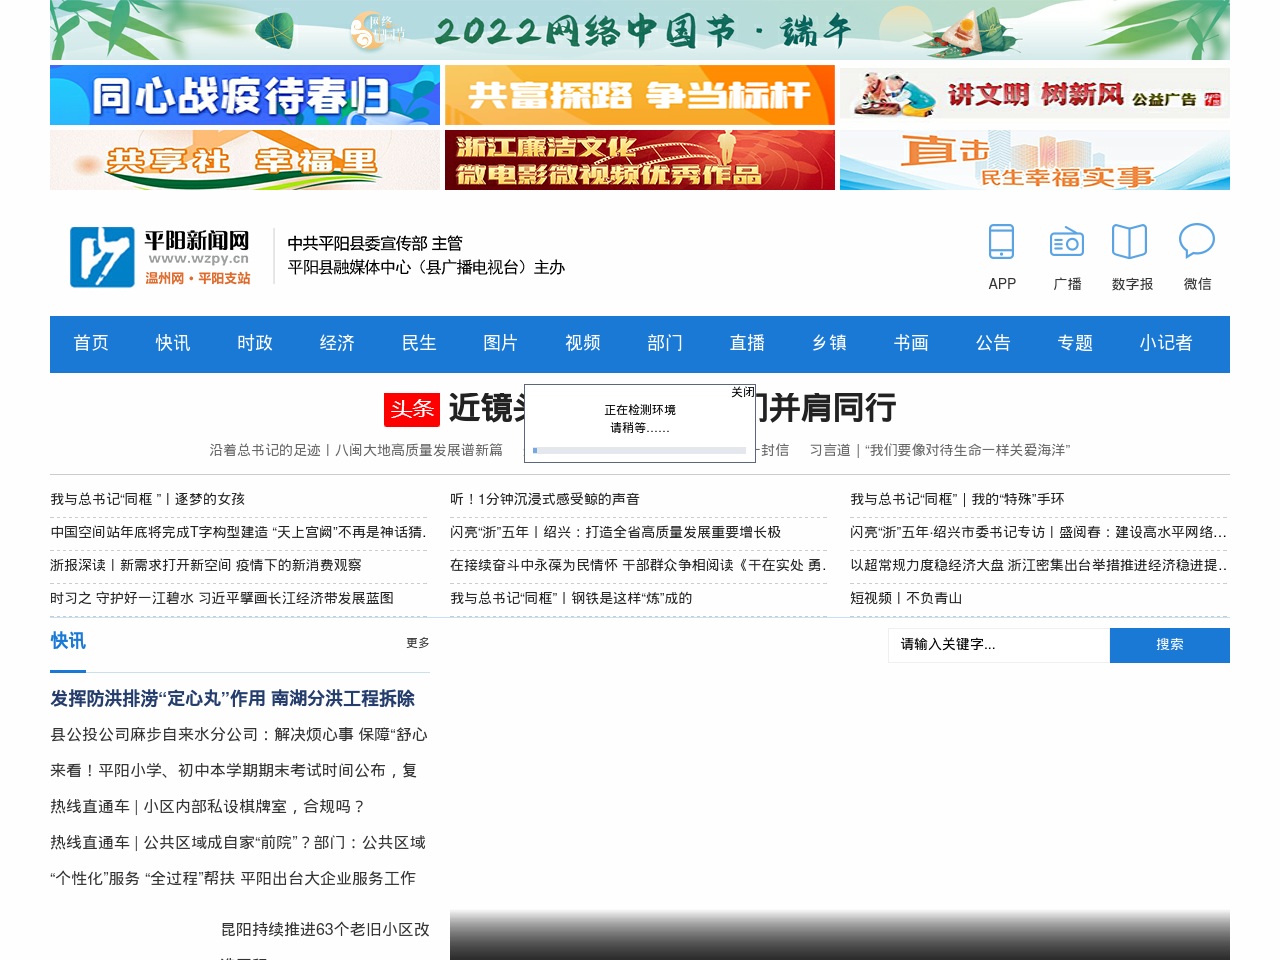
Task: Open link 中国空间站年底将完成T字构型建造
Action: coord(239,532)
